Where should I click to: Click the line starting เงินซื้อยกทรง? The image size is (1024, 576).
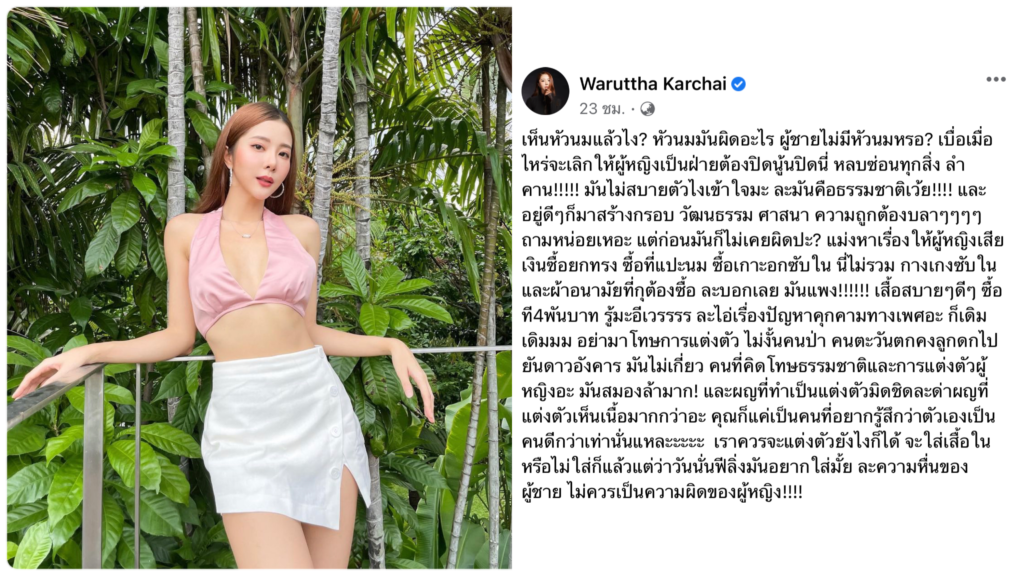(x=759, y=265)
